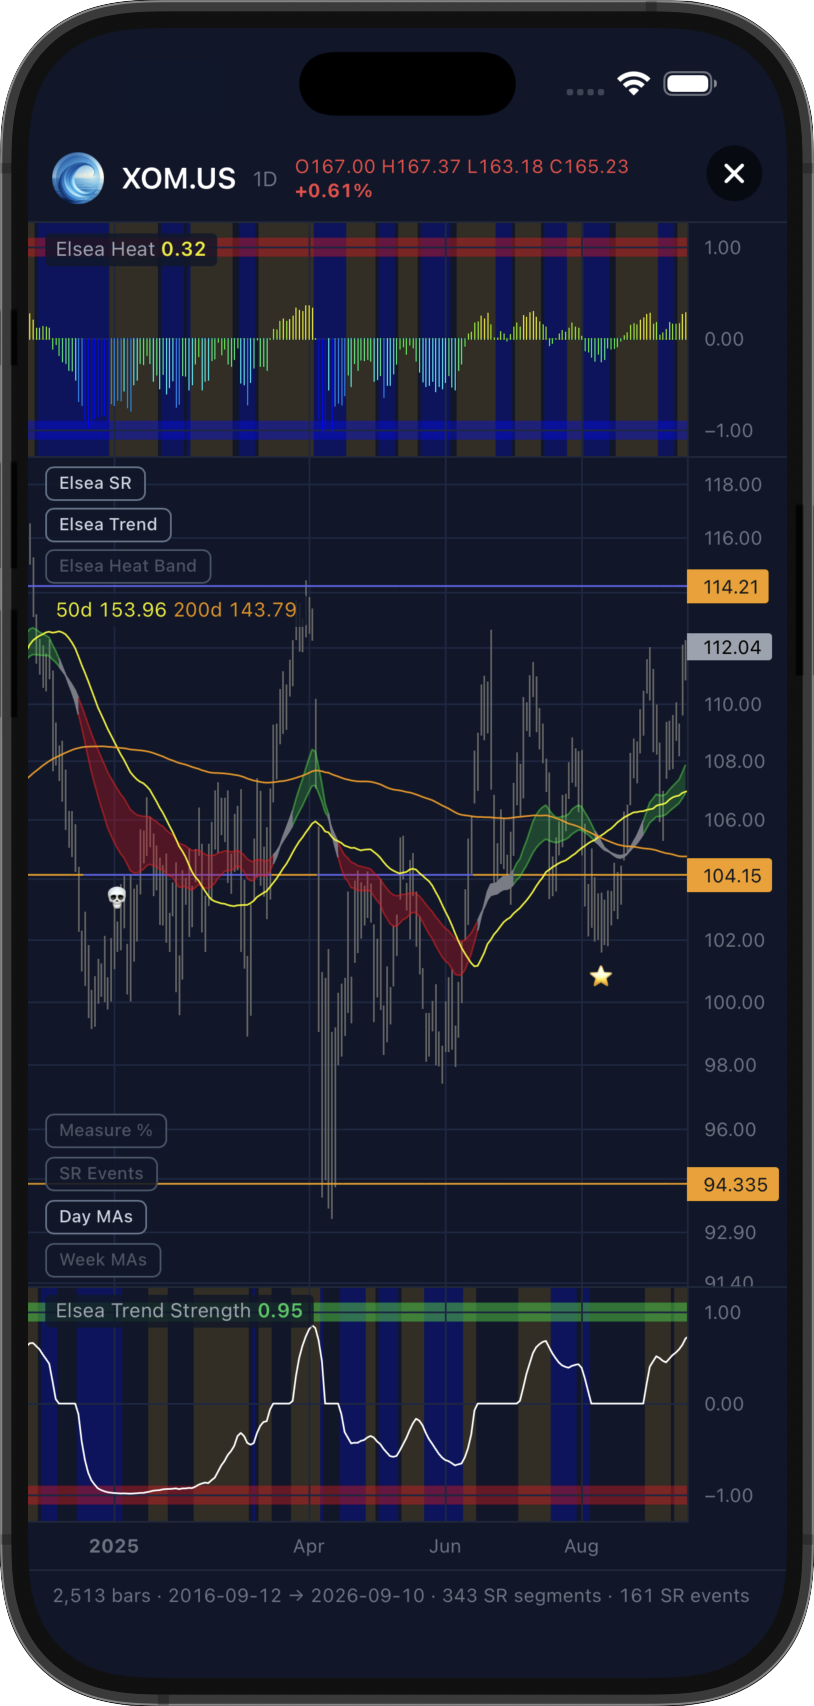
Task: Toggle Day MAs display
Action: click(96, 1216)
